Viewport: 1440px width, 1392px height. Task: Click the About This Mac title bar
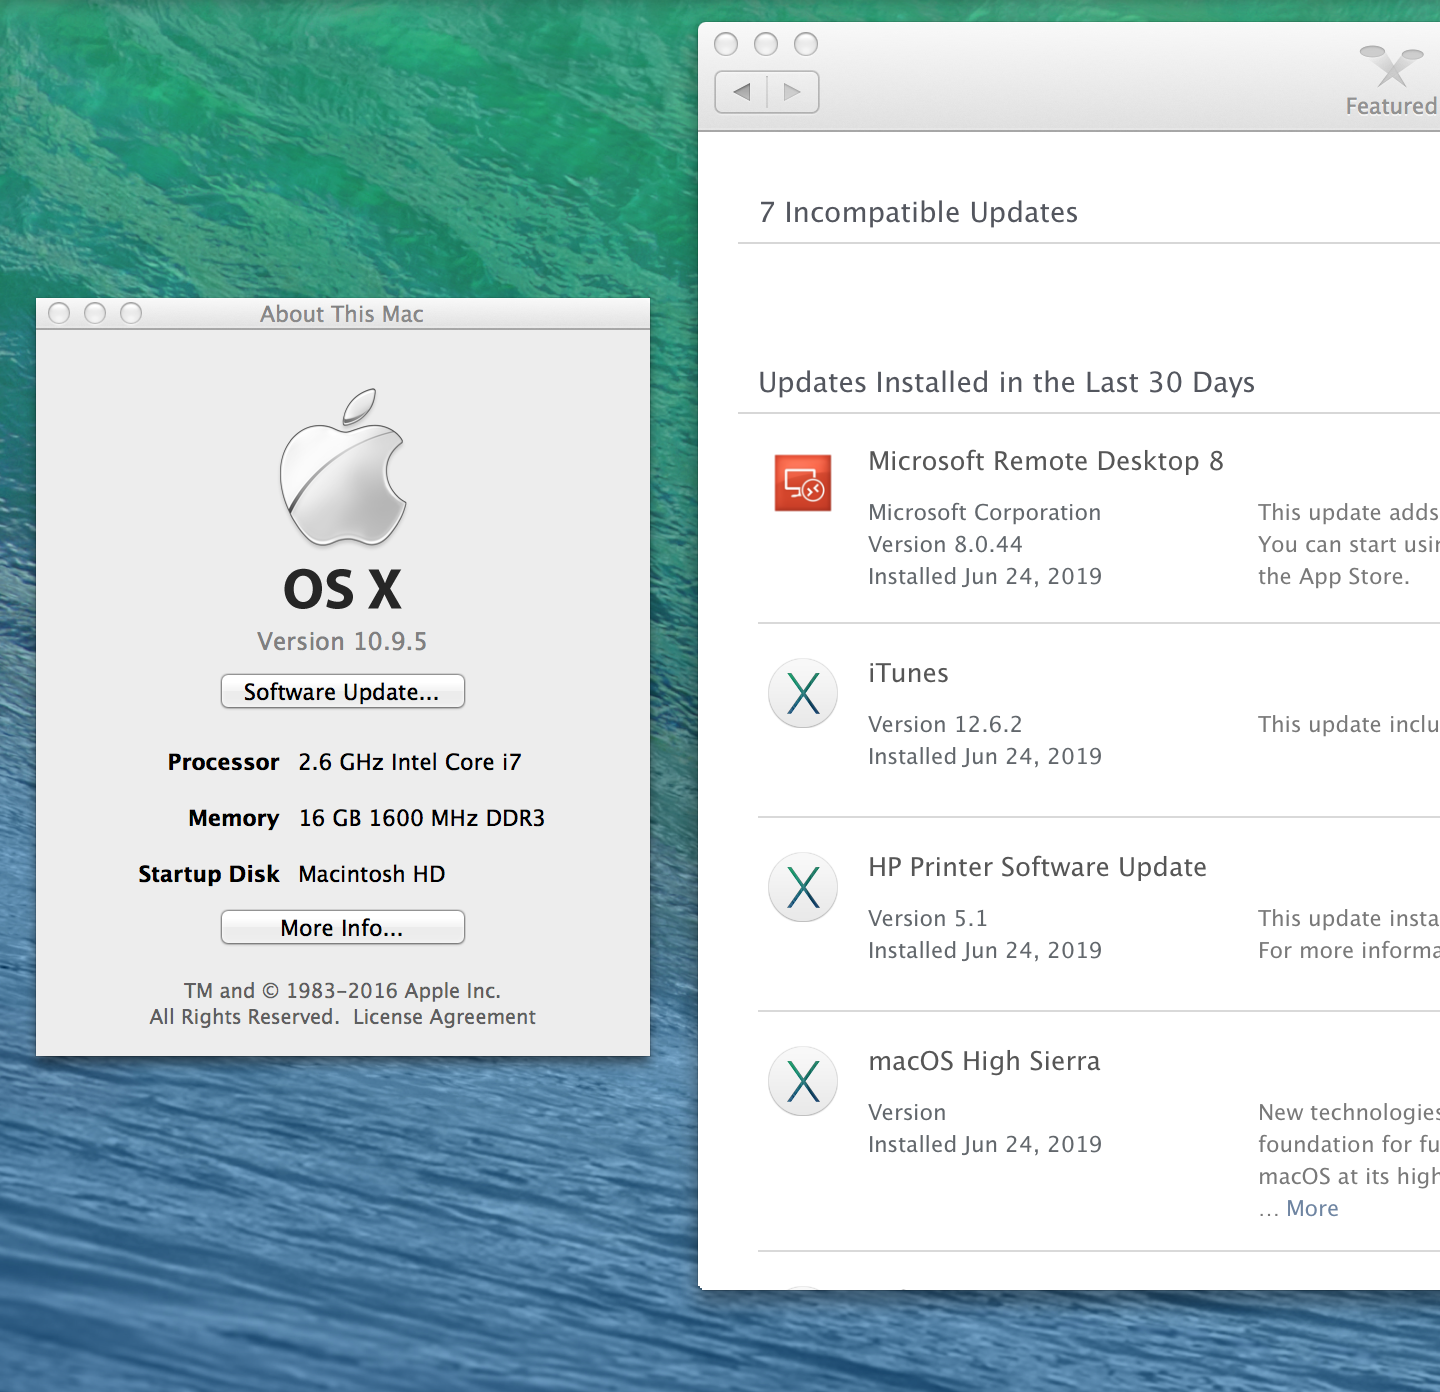point(342,314)
